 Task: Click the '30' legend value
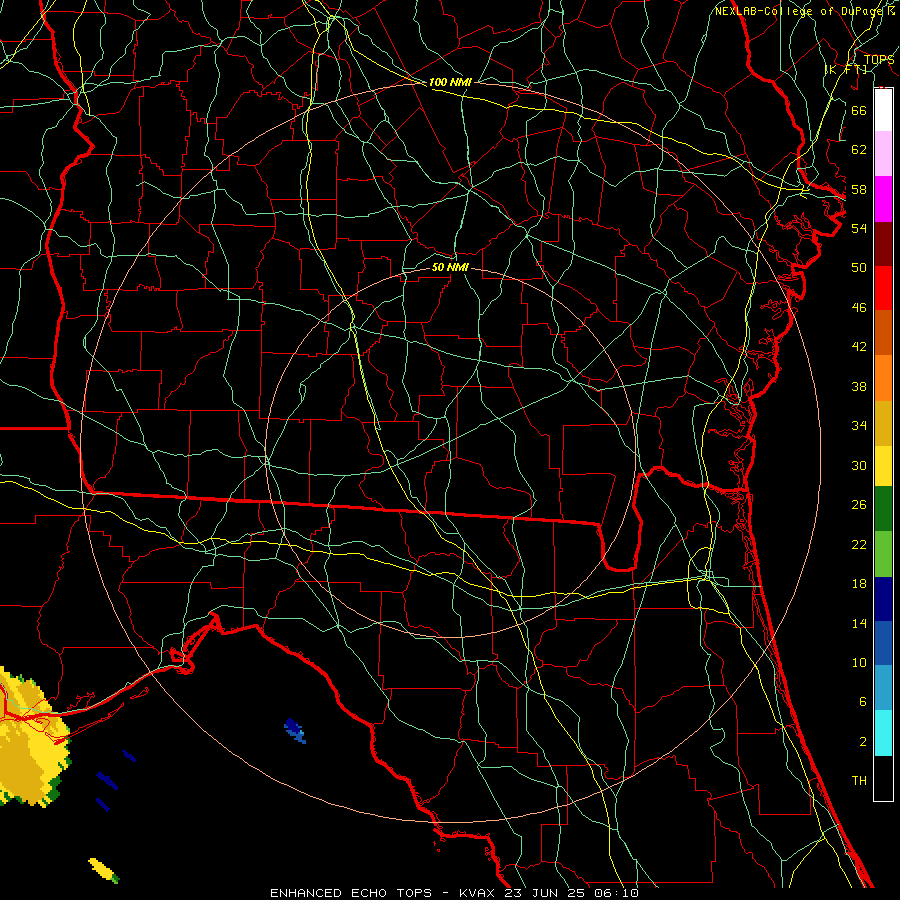(859, 465)
